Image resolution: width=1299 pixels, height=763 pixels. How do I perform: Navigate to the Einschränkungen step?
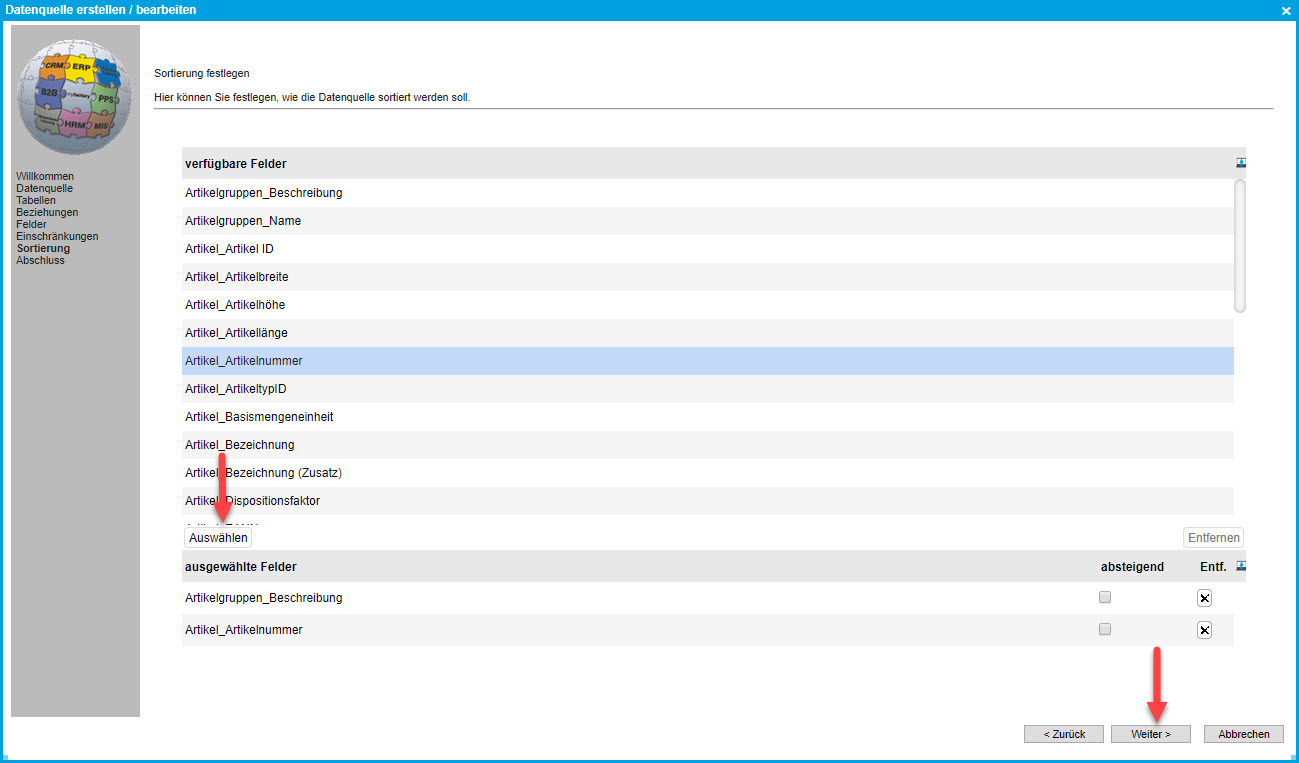tap(57, 236)
